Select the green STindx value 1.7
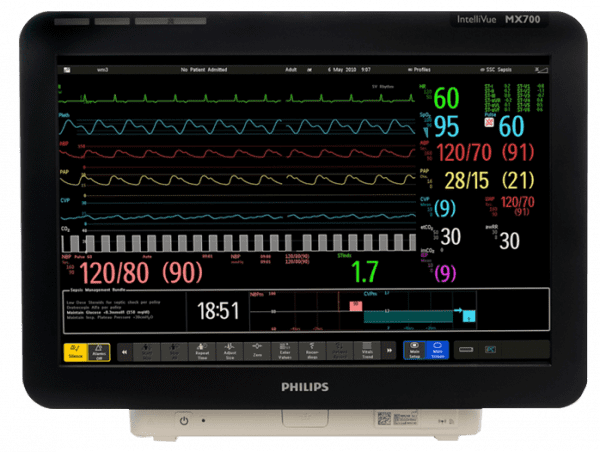 (x=365, y=271)
